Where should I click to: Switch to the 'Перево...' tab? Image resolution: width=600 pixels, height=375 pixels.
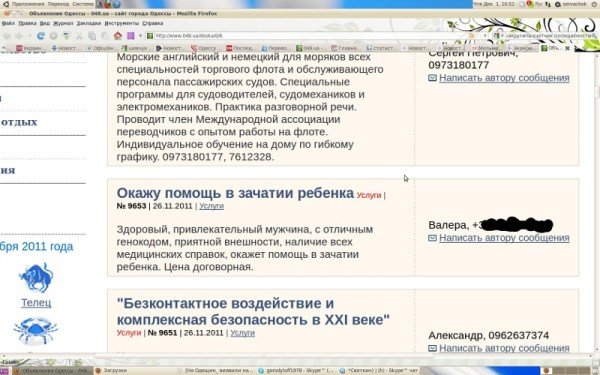(x=275, y=48)
